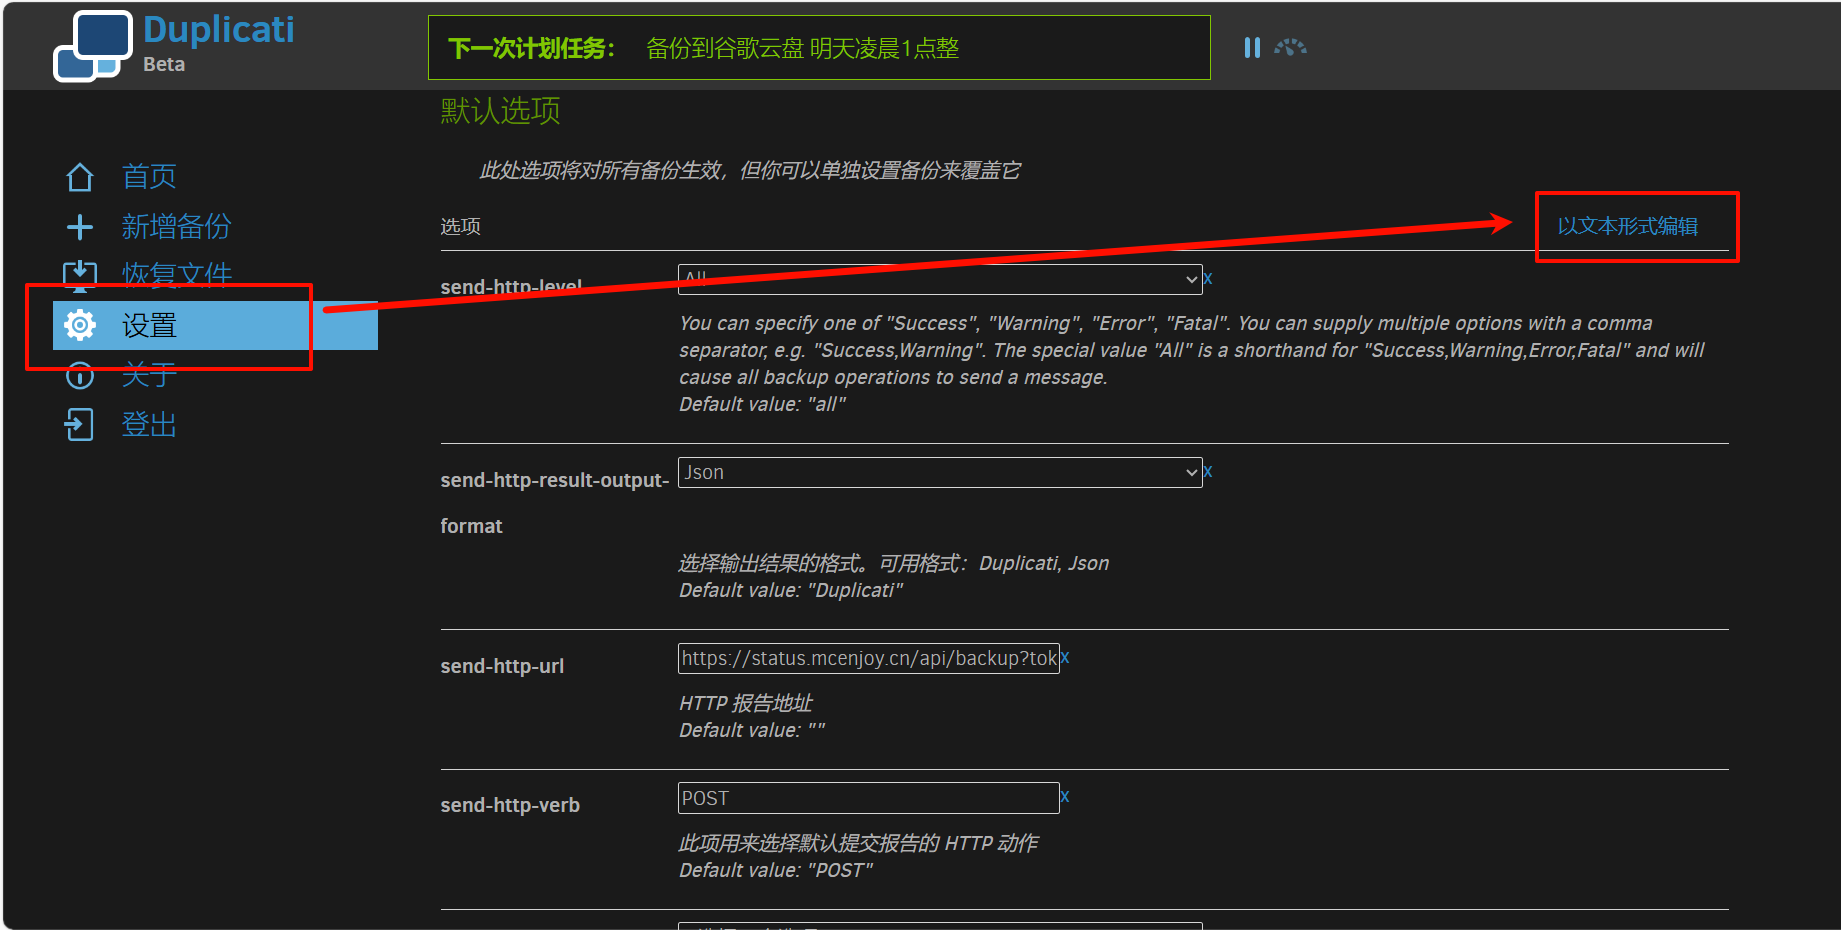Open the throttle speed gauge icon
Image resolution: width=1841 pixels, height=930 pixels.
[x=1290, y=48]
